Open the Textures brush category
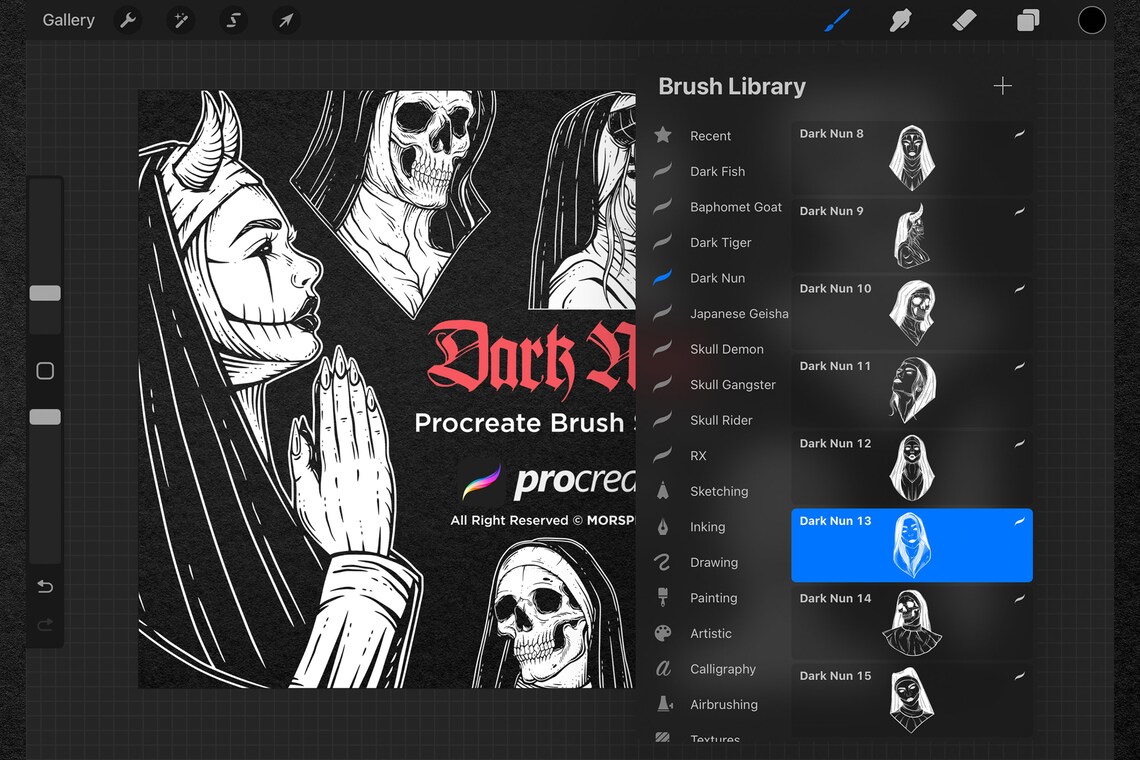This screenshot has width=1140, height=760. 714,739
